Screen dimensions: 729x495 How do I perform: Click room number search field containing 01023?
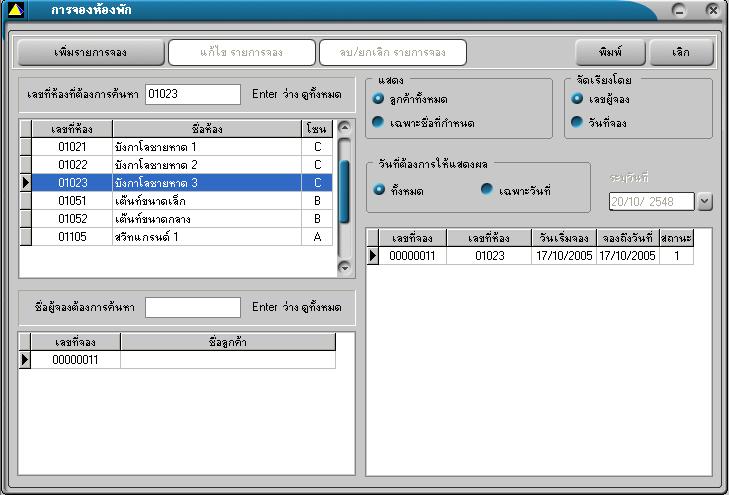(x=192, y=94)
